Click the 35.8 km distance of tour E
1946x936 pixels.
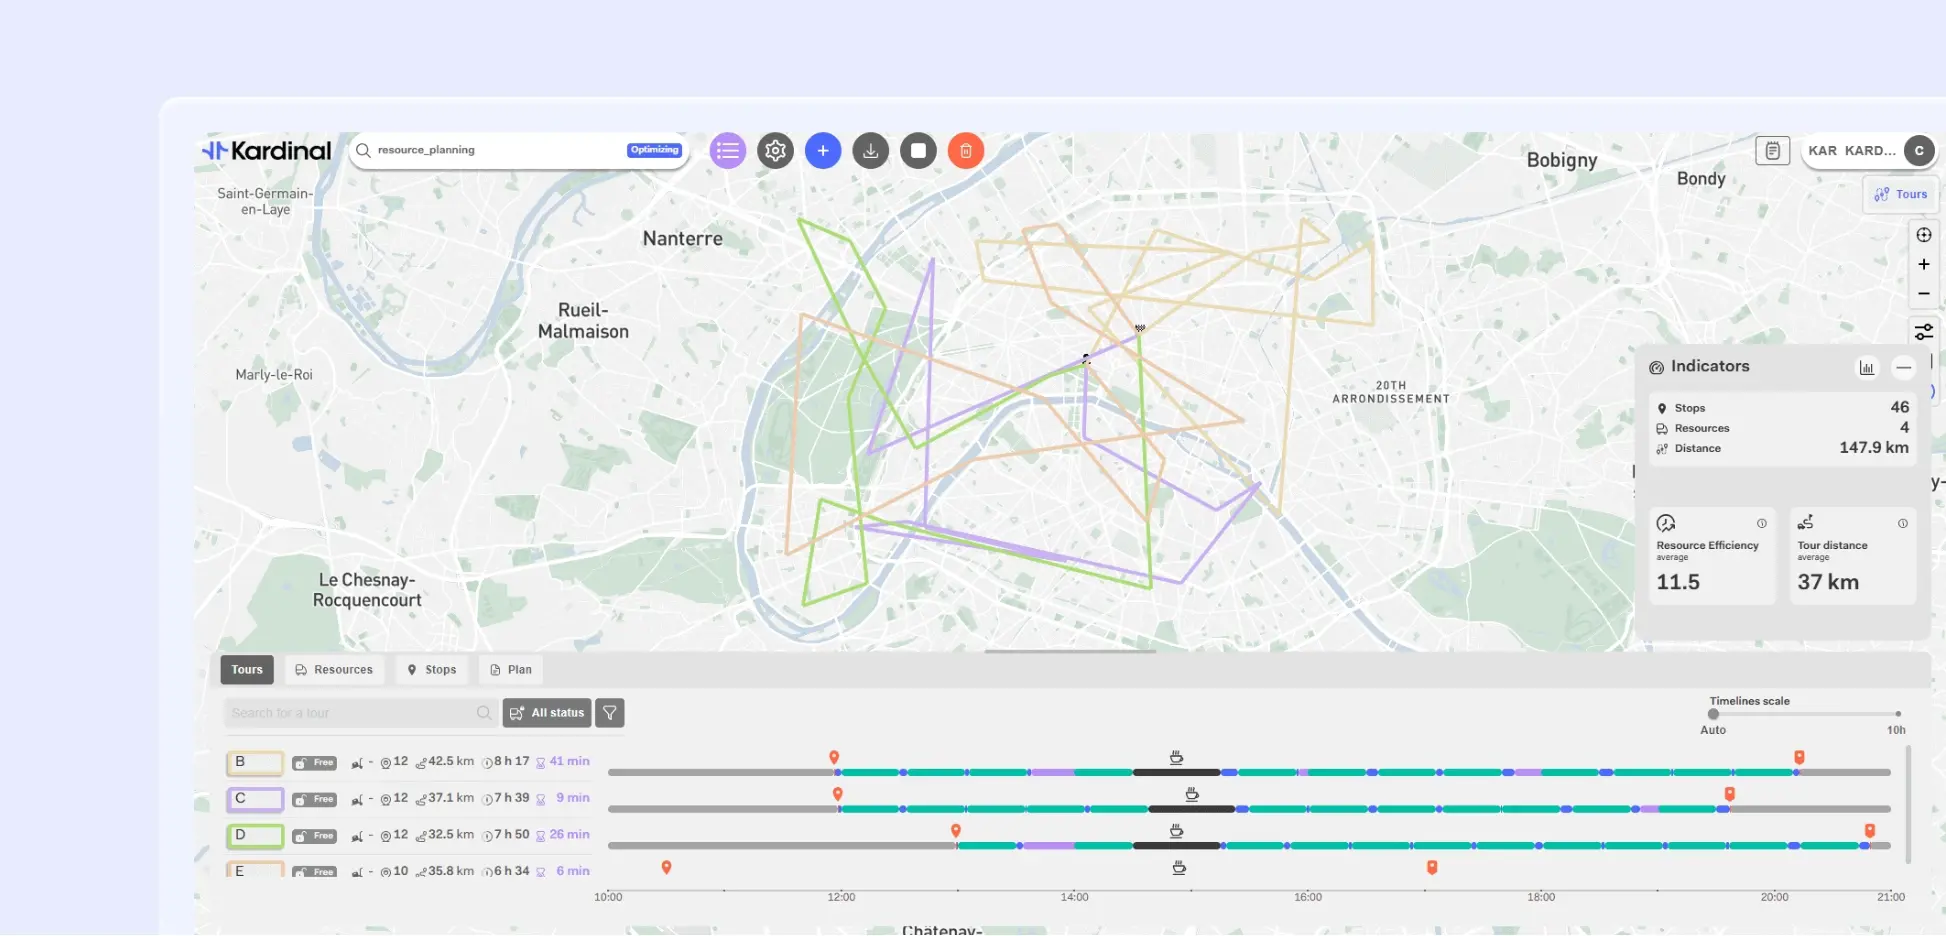[445, 871]
